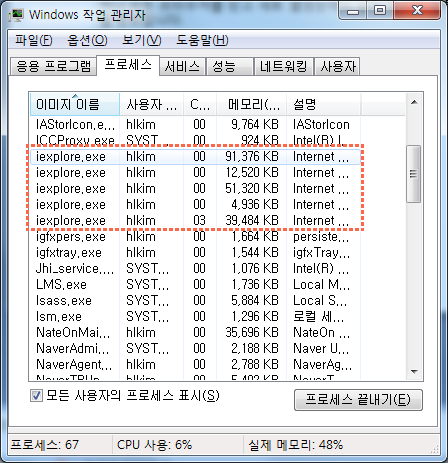The height and width of the screenshot is (463, 448).
Task: Open the 파일(F) menu
Action: (x=34, y=40)
